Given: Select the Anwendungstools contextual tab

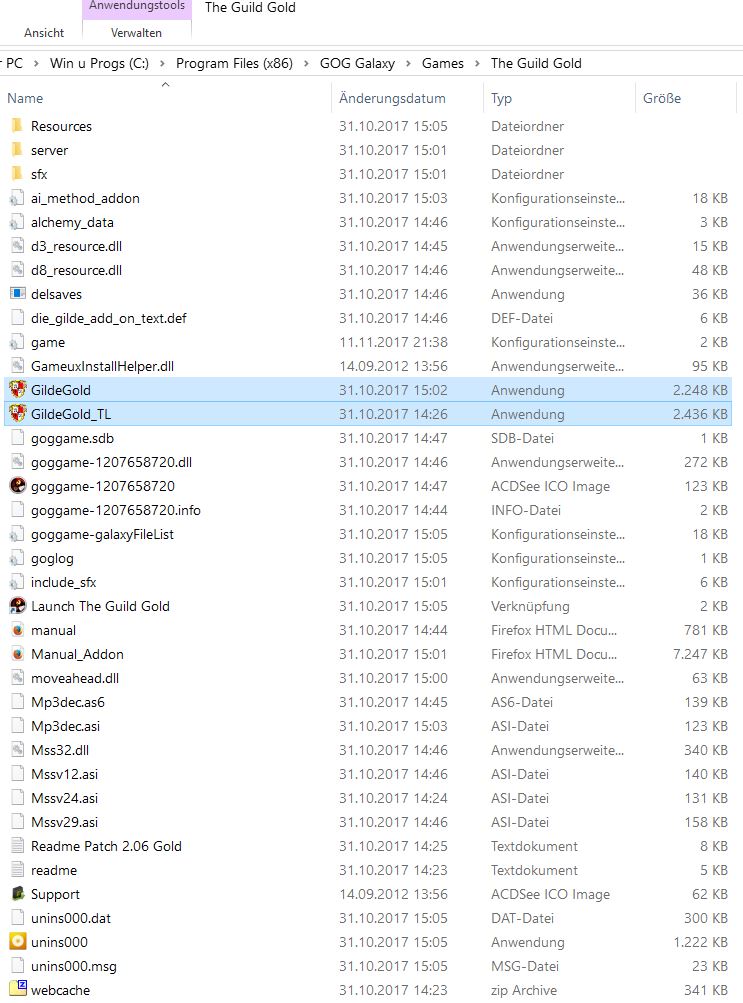Looking at the screenshot, I should [137, 6].
